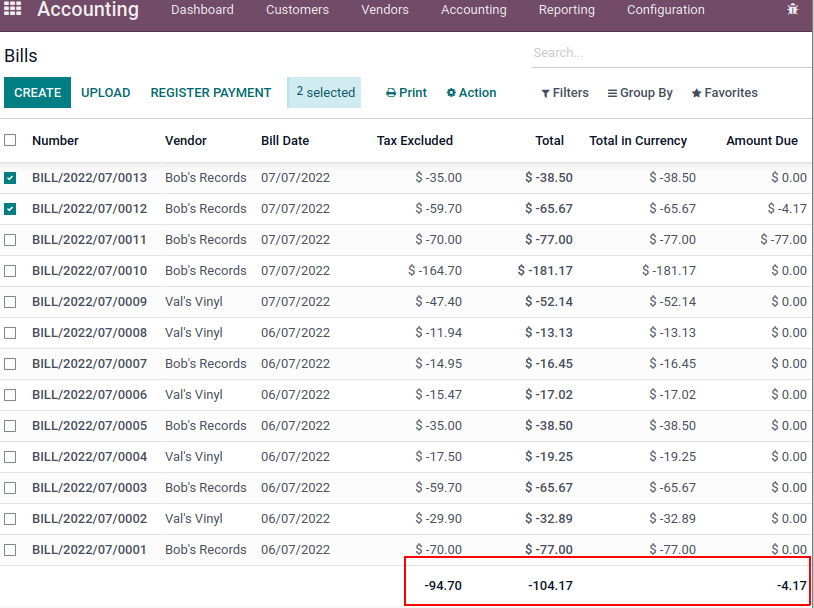The width and height of the screenshot is (814, 608).
Task: Open bill BILL/2022/07/0011
Action: click(89, 240)
